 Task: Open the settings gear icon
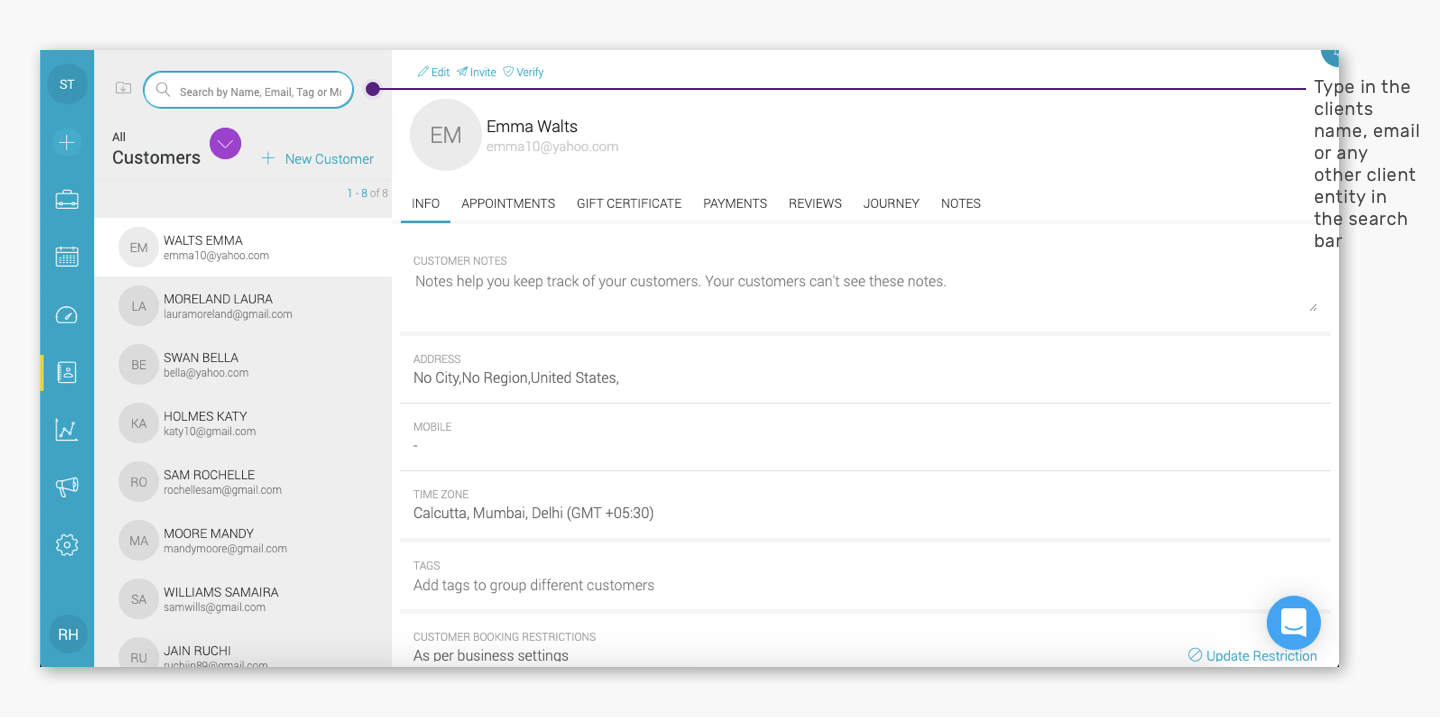(x=67, y=545)
